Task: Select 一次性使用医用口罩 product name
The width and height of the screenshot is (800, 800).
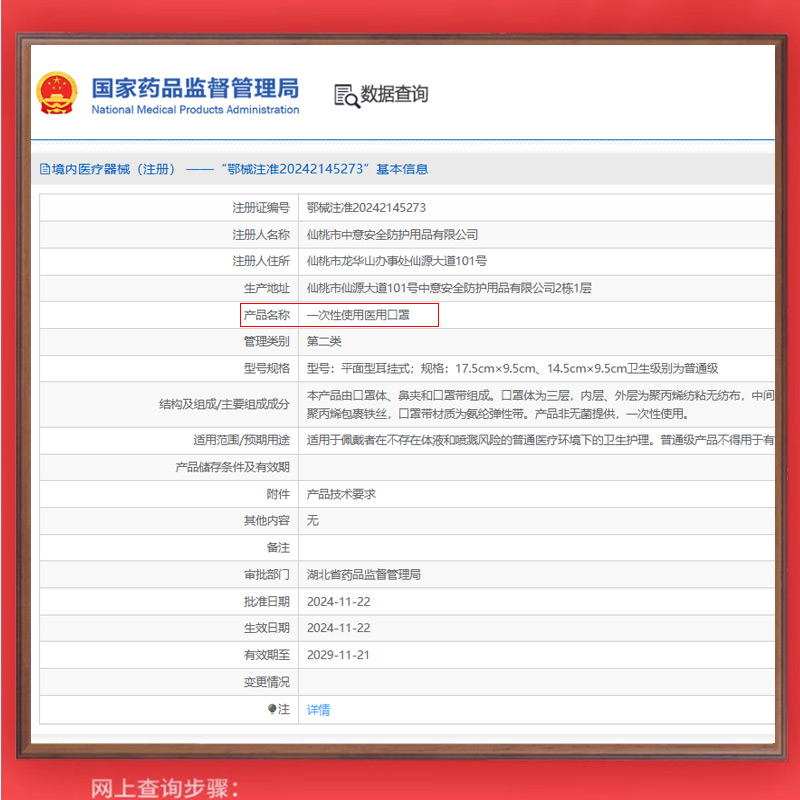Action: point(358,315)
